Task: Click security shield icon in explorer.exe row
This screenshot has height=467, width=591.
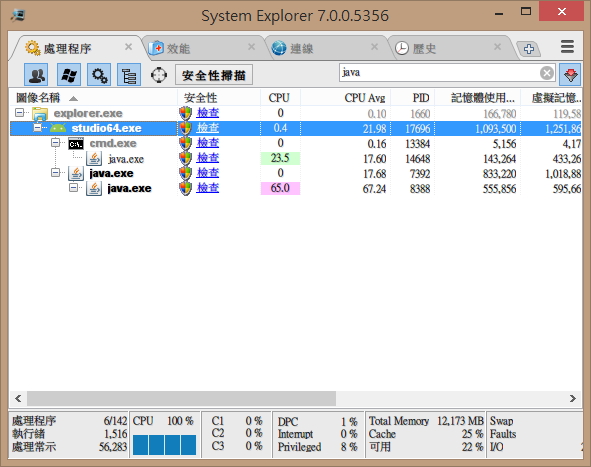Action: tap(185, 113)
